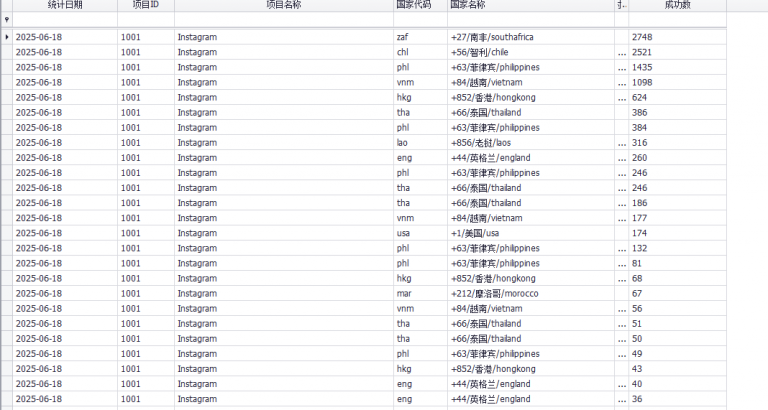Select the +856/老挝/laos cell

point(531,143)
